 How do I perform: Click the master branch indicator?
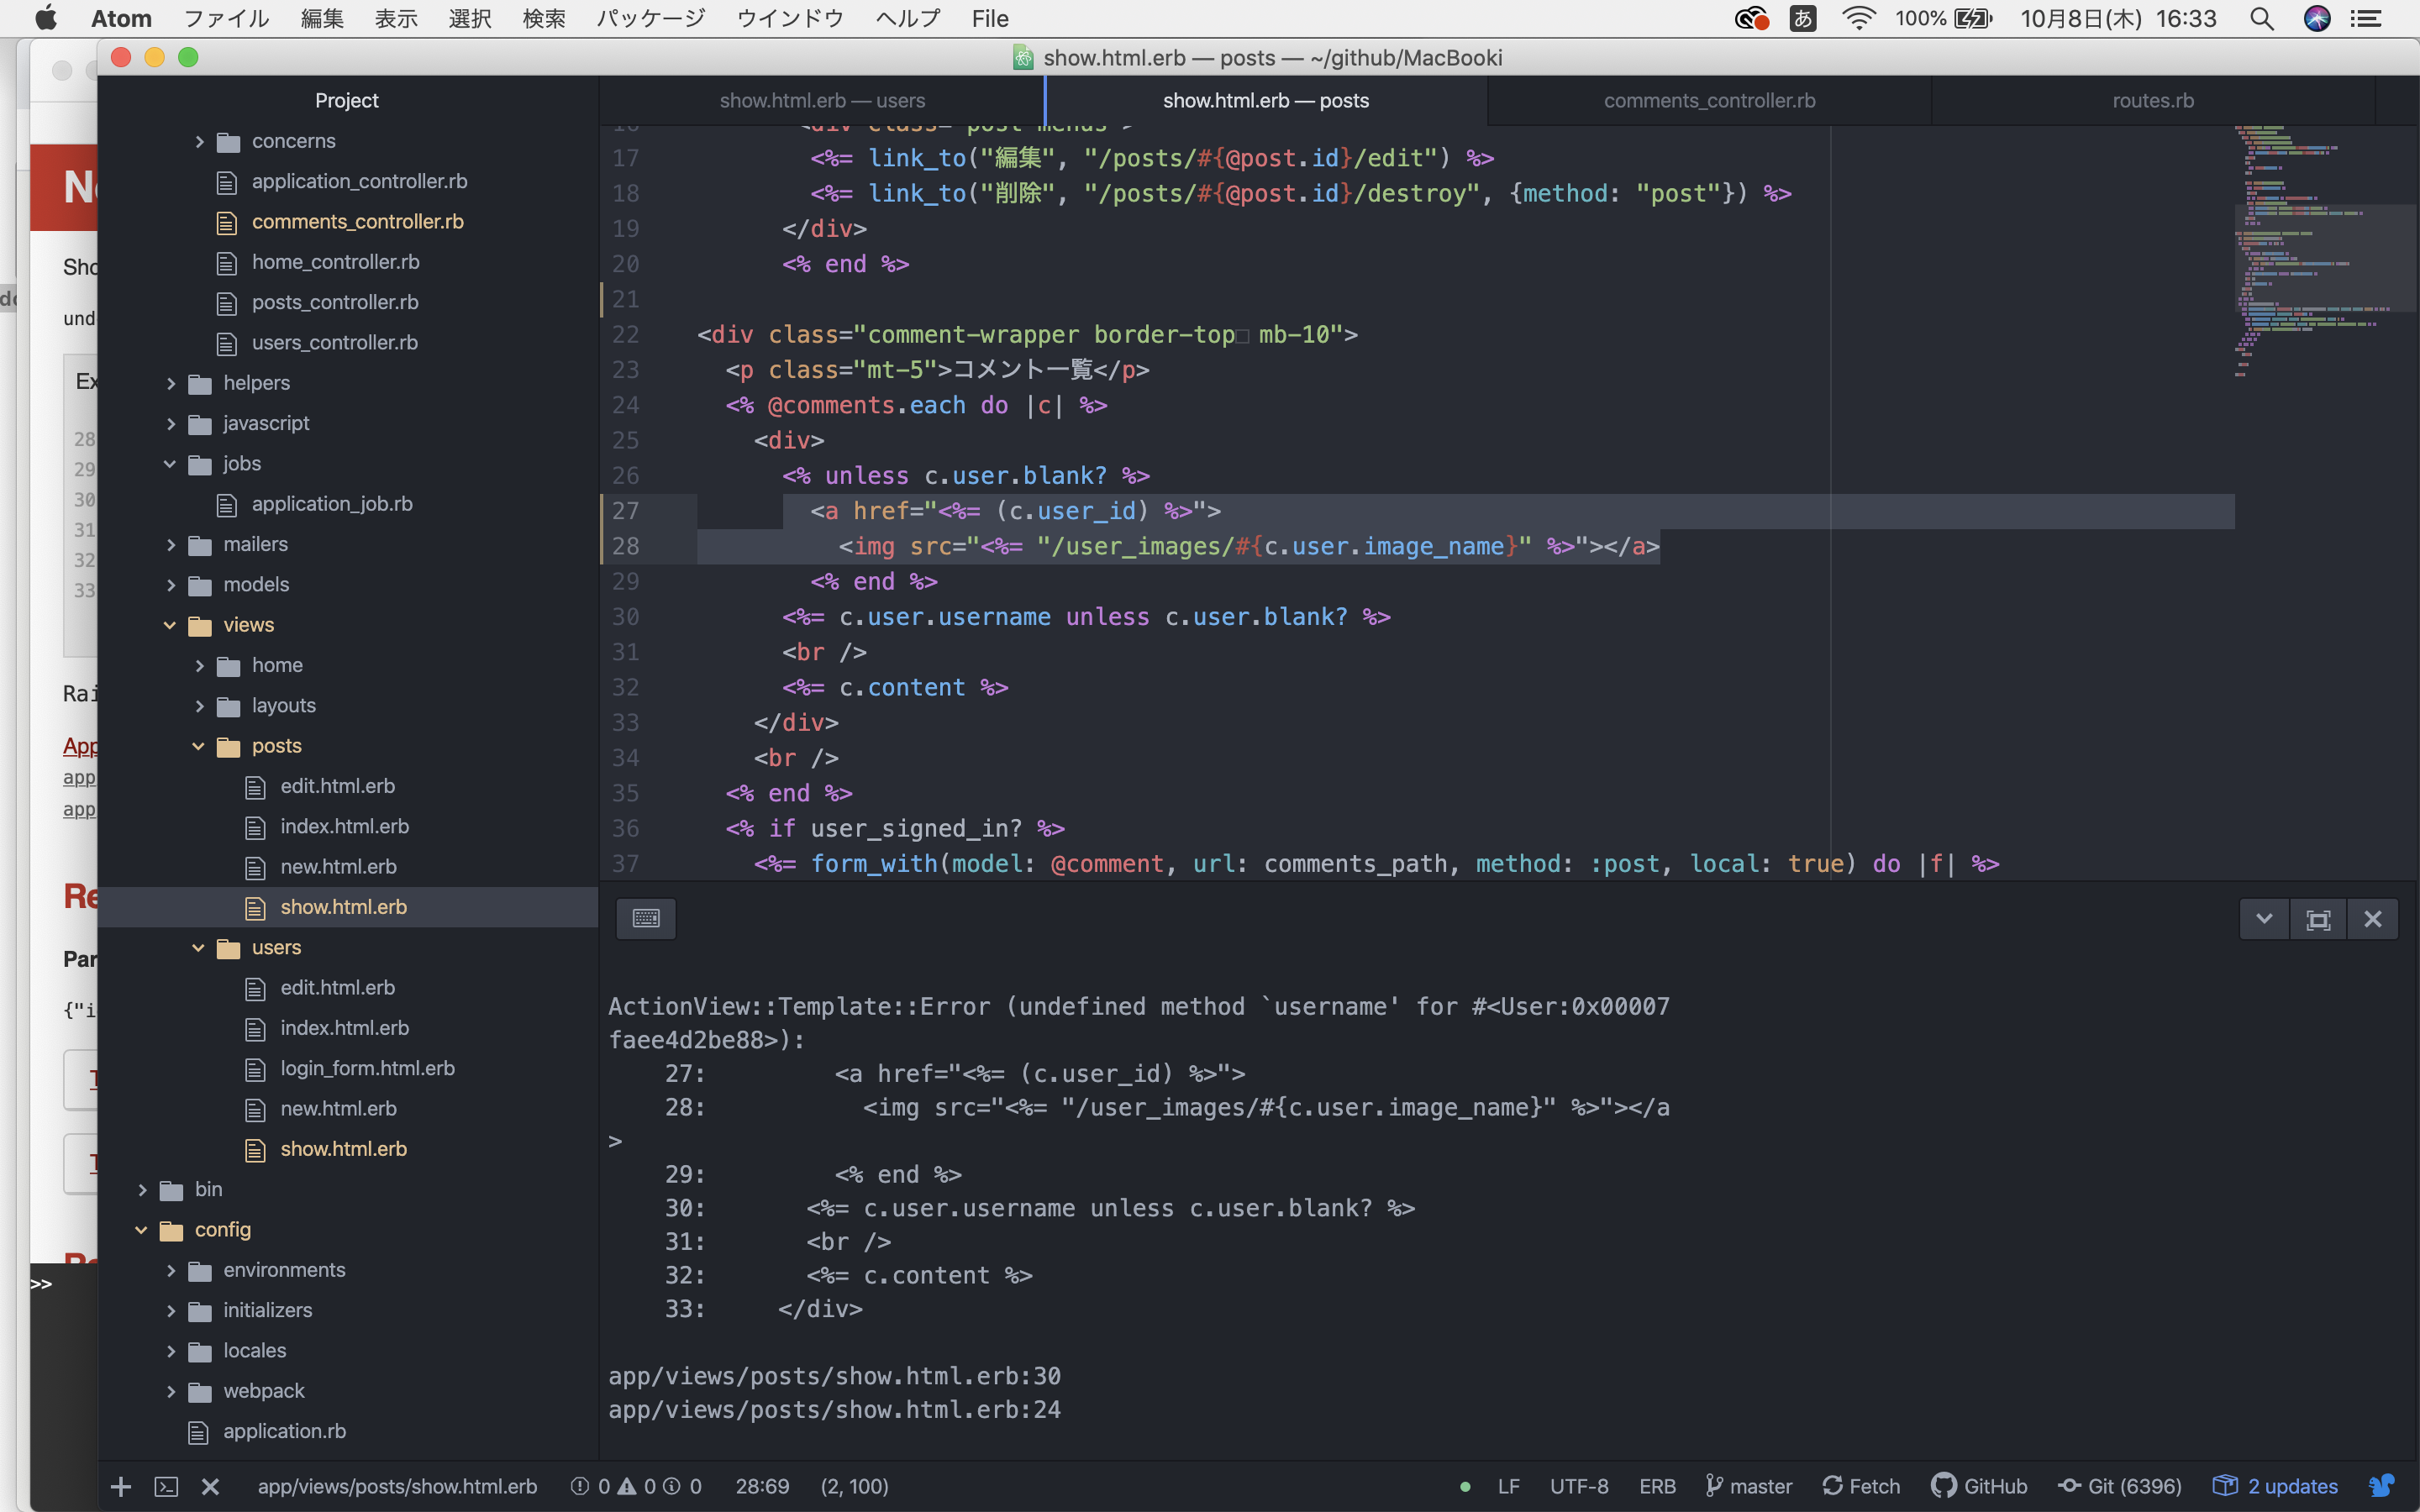pos(1749,1486)
